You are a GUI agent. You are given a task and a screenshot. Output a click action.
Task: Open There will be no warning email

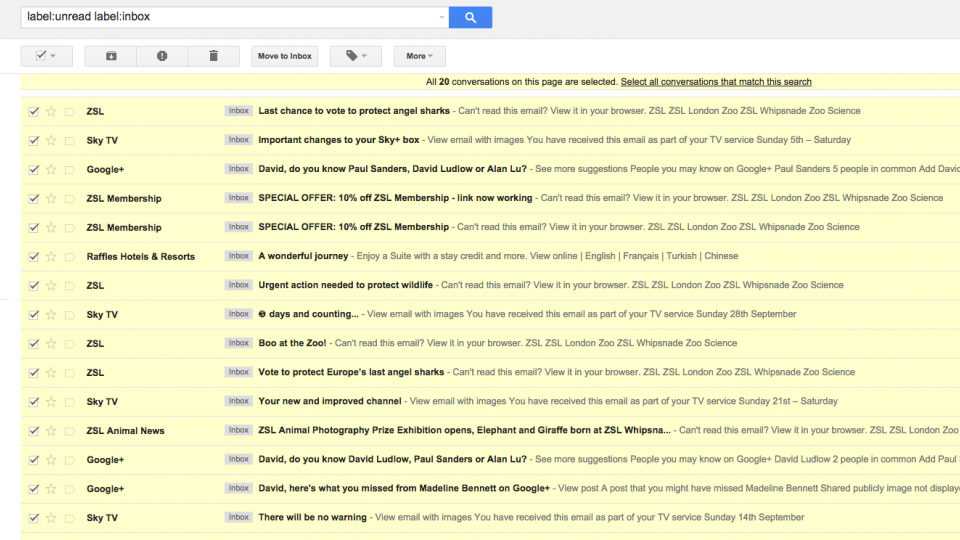(312, 517)
